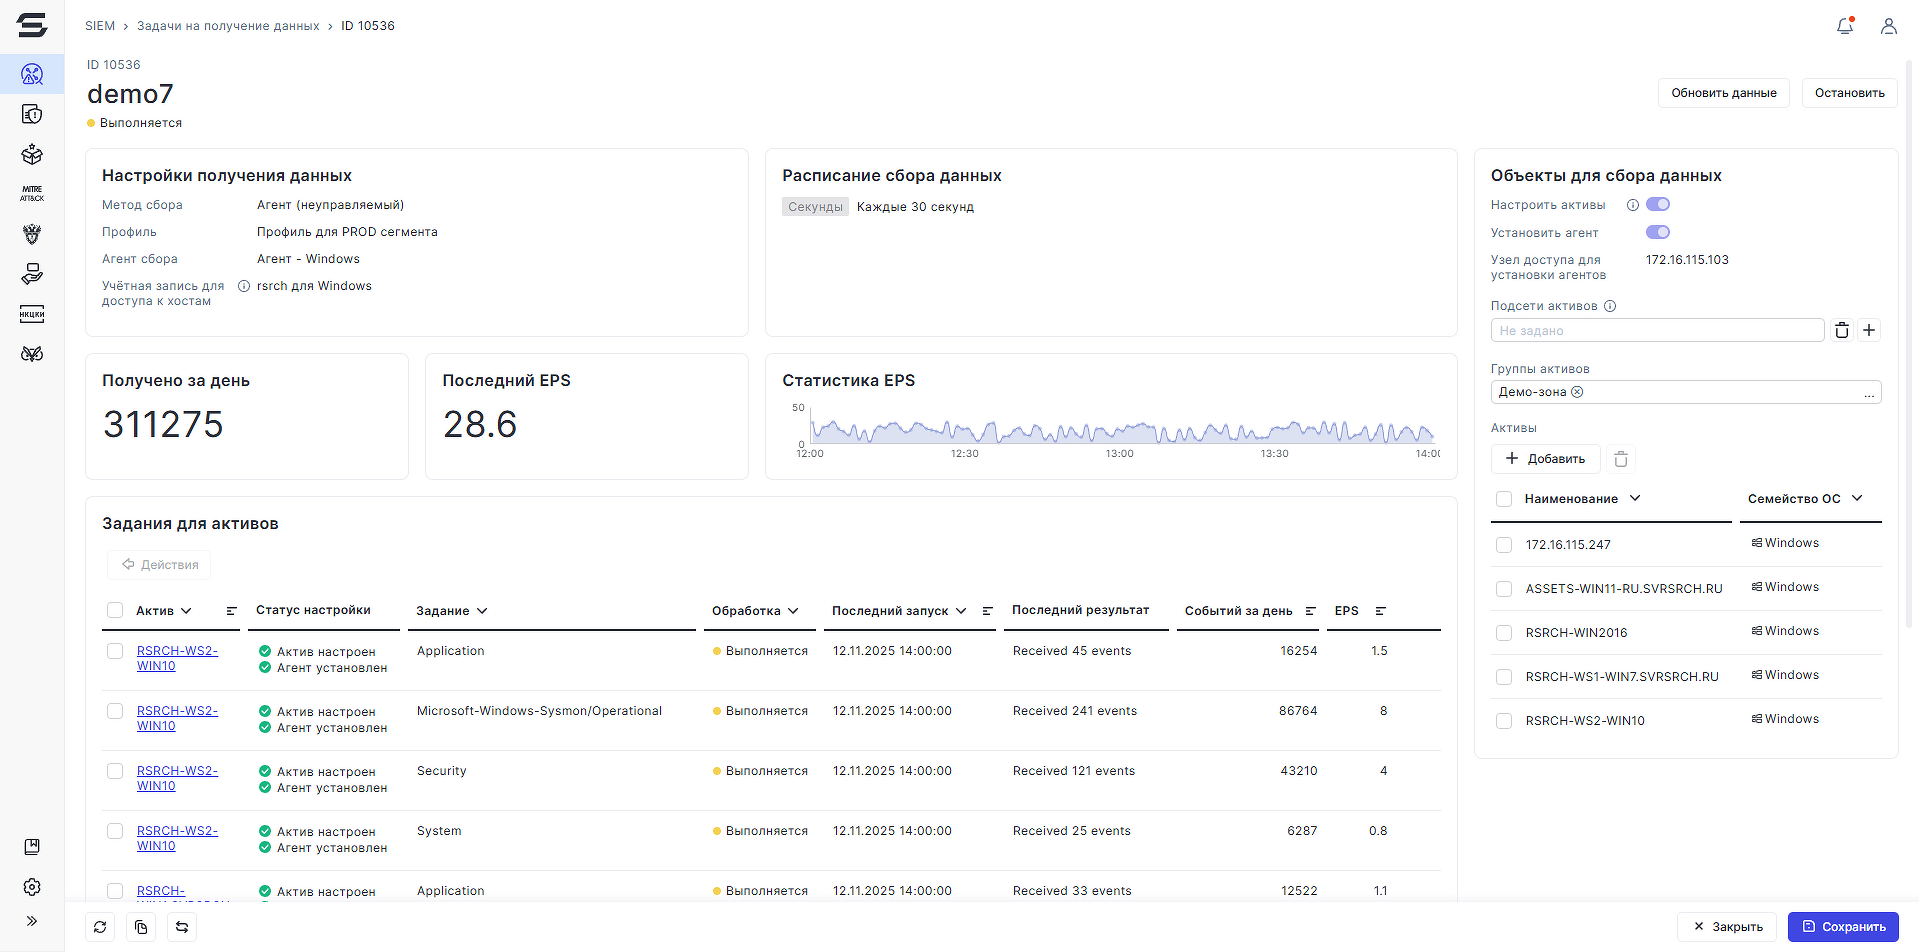The width and height of the screenshot is (1919, 952).
Task: Open the Семейство ОС column dropdown
Action: point(1857,498)
